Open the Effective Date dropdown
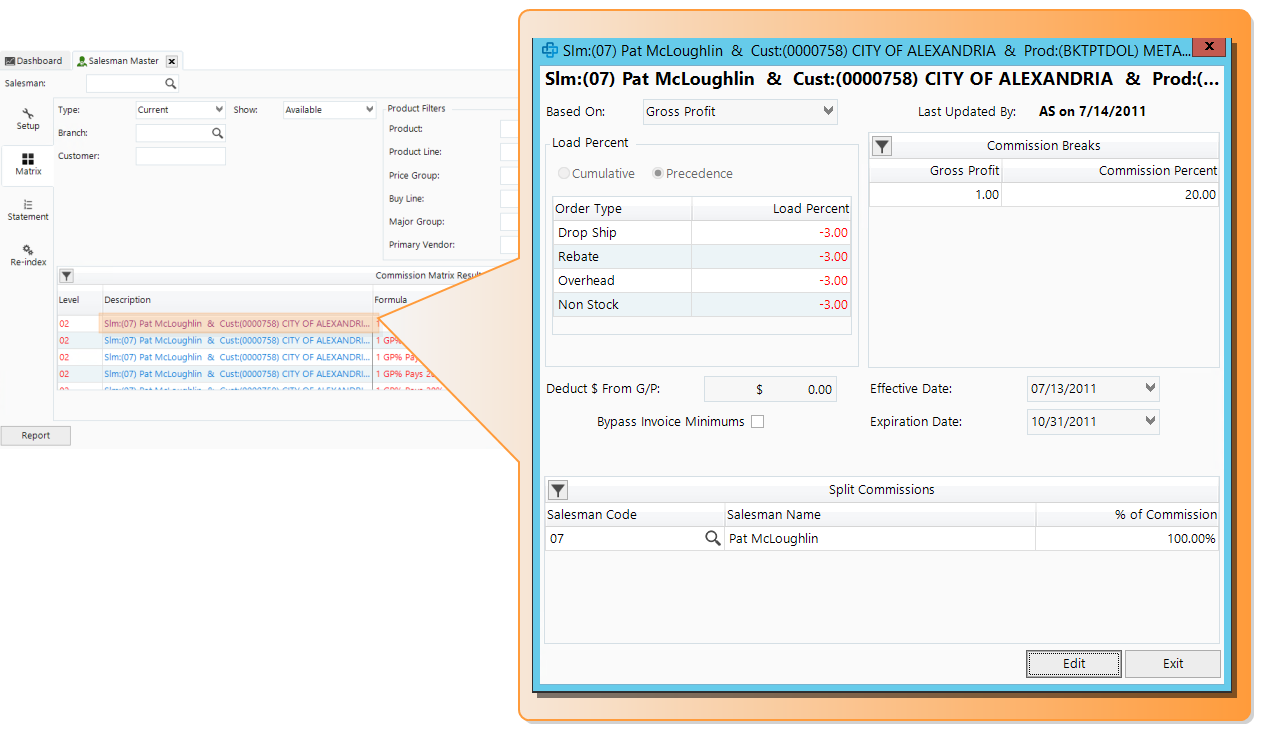Viewport: 1264px width, 734px height. pos(1150,388)
